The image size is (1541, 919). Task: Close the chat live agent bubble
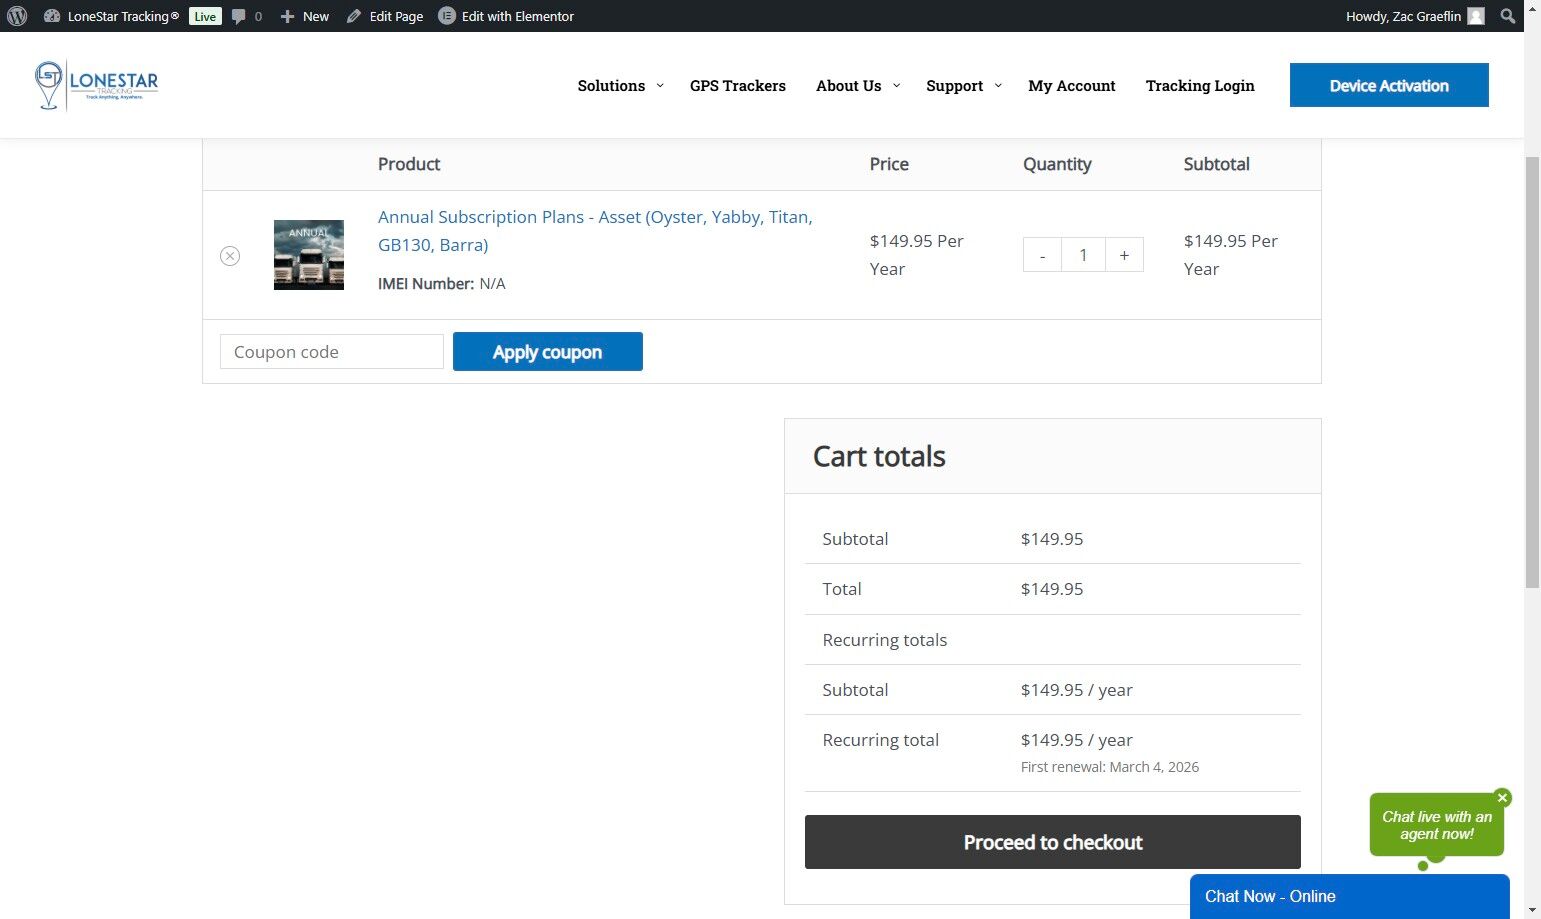(1502, 798)
